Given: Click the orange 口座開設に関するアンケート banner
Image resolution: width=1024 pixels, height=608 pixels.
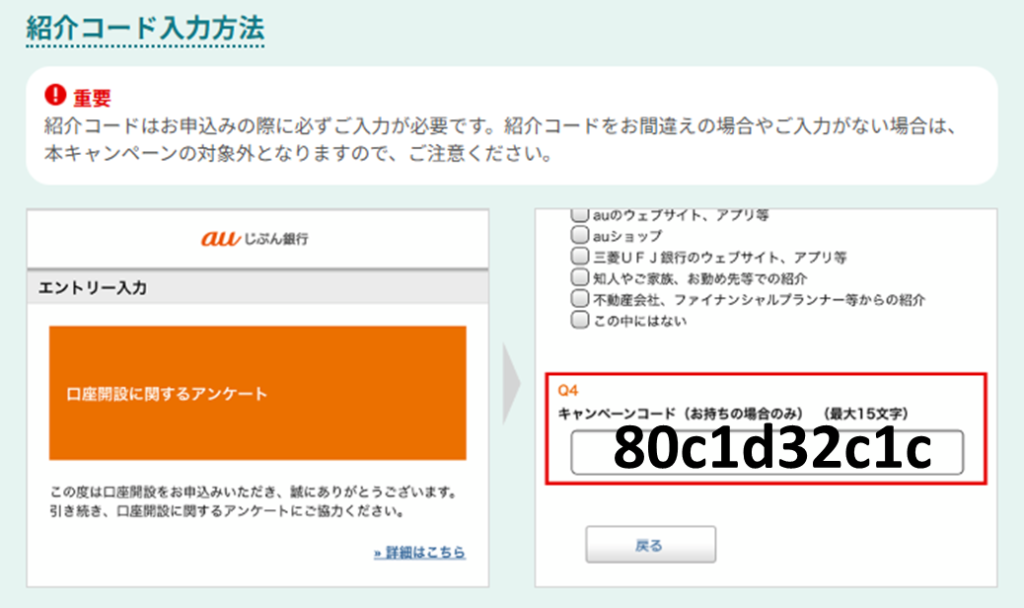Looking at the screenshot, I should tap(257, 393).
